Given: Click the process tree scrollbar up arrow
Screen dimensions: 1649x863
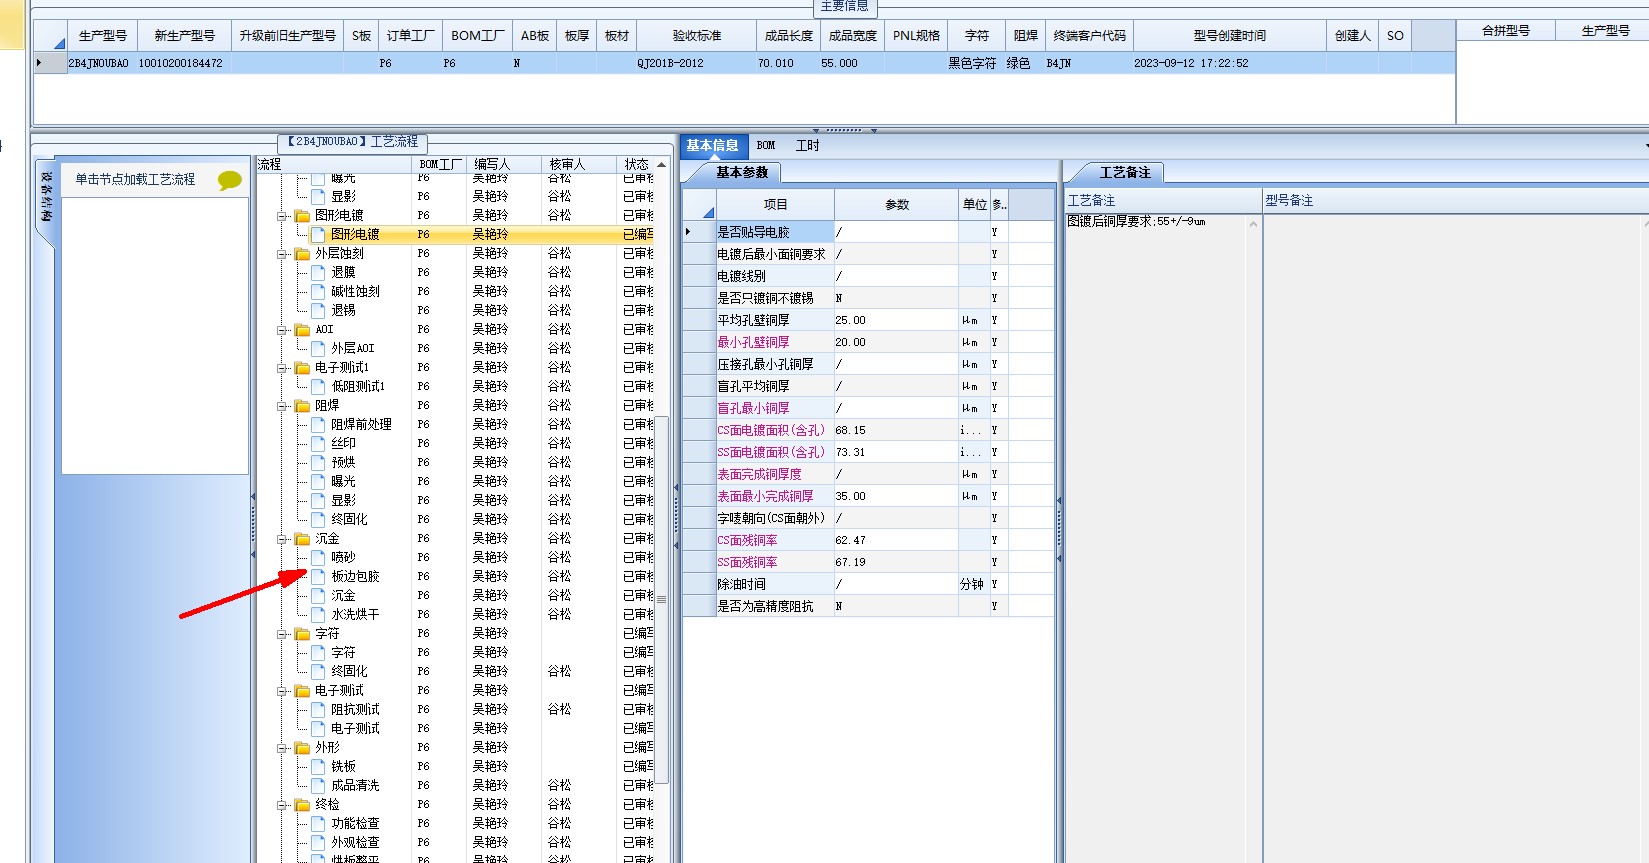Looking at the screenshot, I should pos(661,165).
